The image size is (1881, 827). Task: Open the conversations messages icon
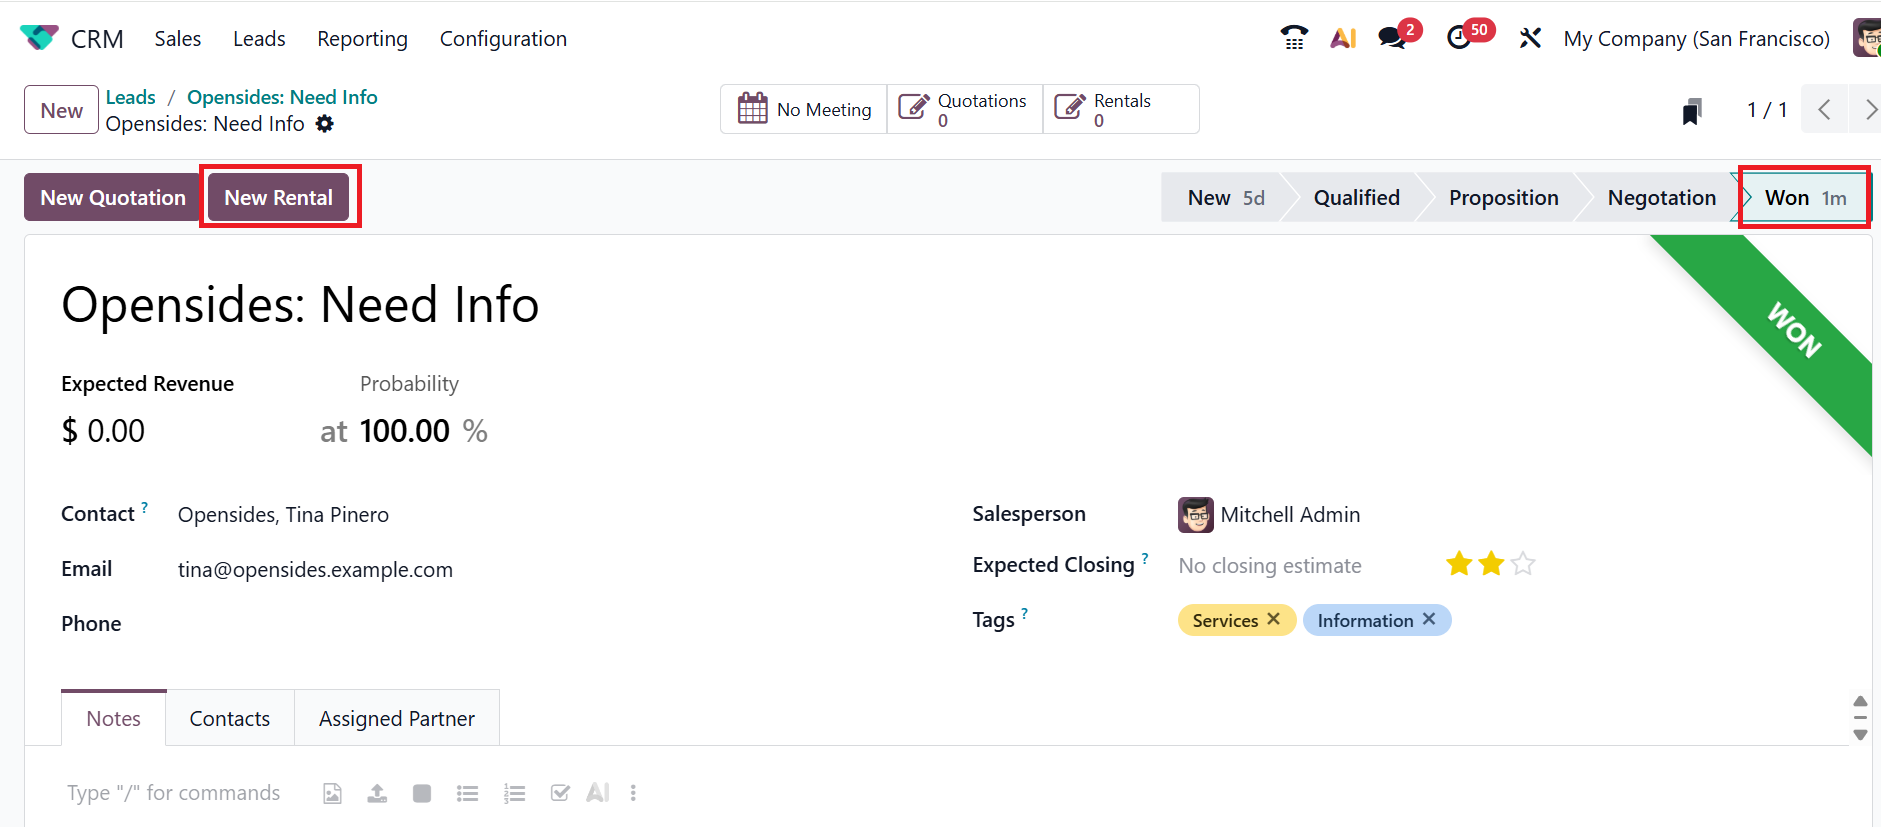1392,38
